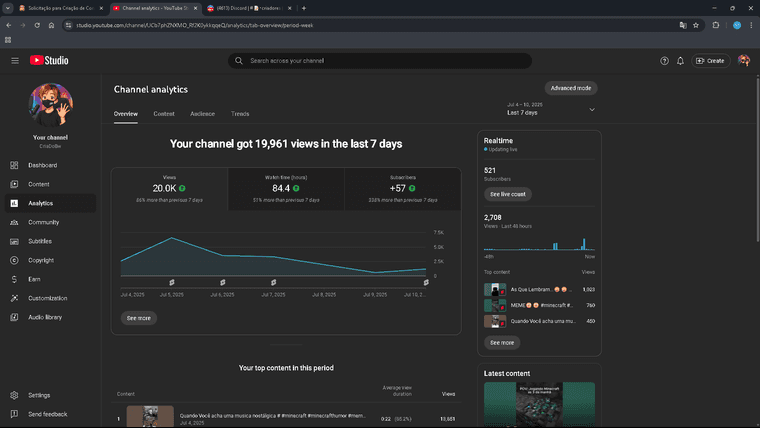Select the Watch time (hours) card
The width and height of the screenshot is (760, 428).
[x=286, y=189]
